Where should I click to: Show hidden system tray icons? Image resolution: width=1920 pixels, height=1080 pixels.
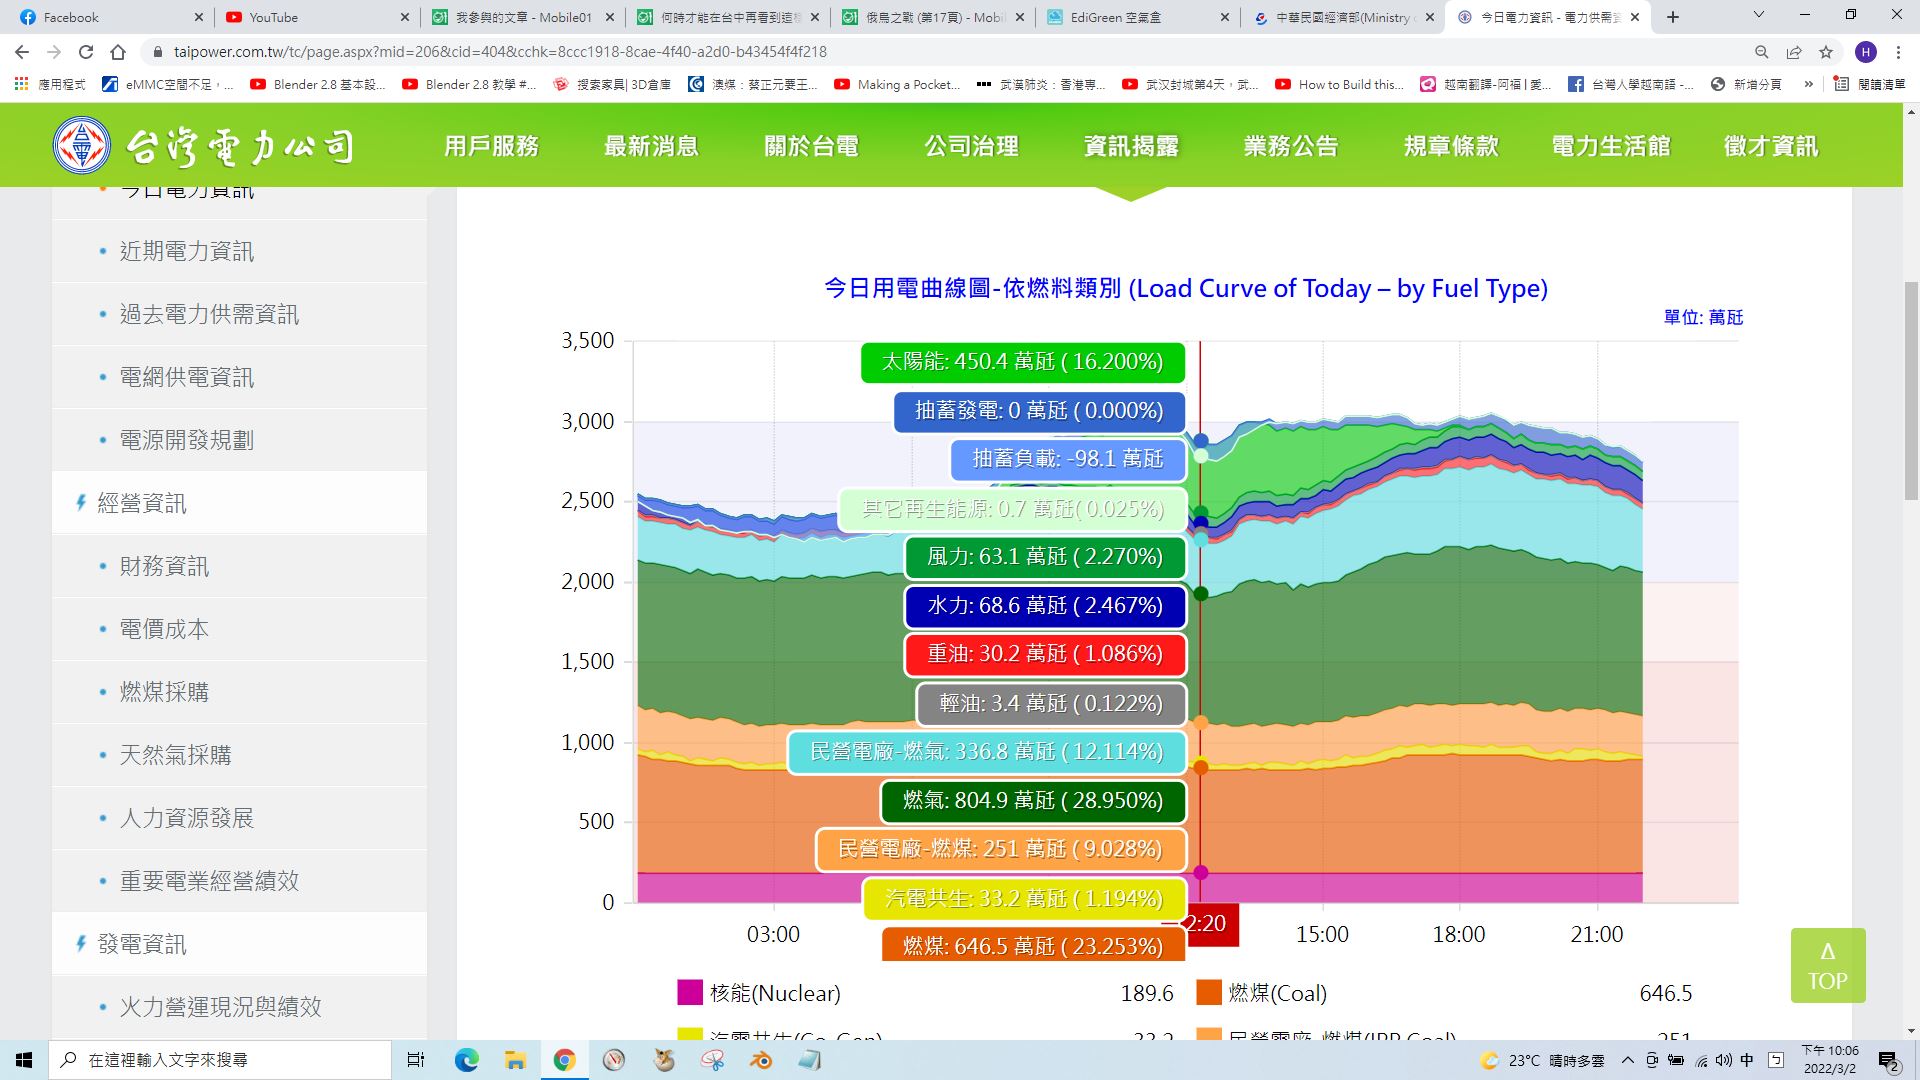1627,1060
